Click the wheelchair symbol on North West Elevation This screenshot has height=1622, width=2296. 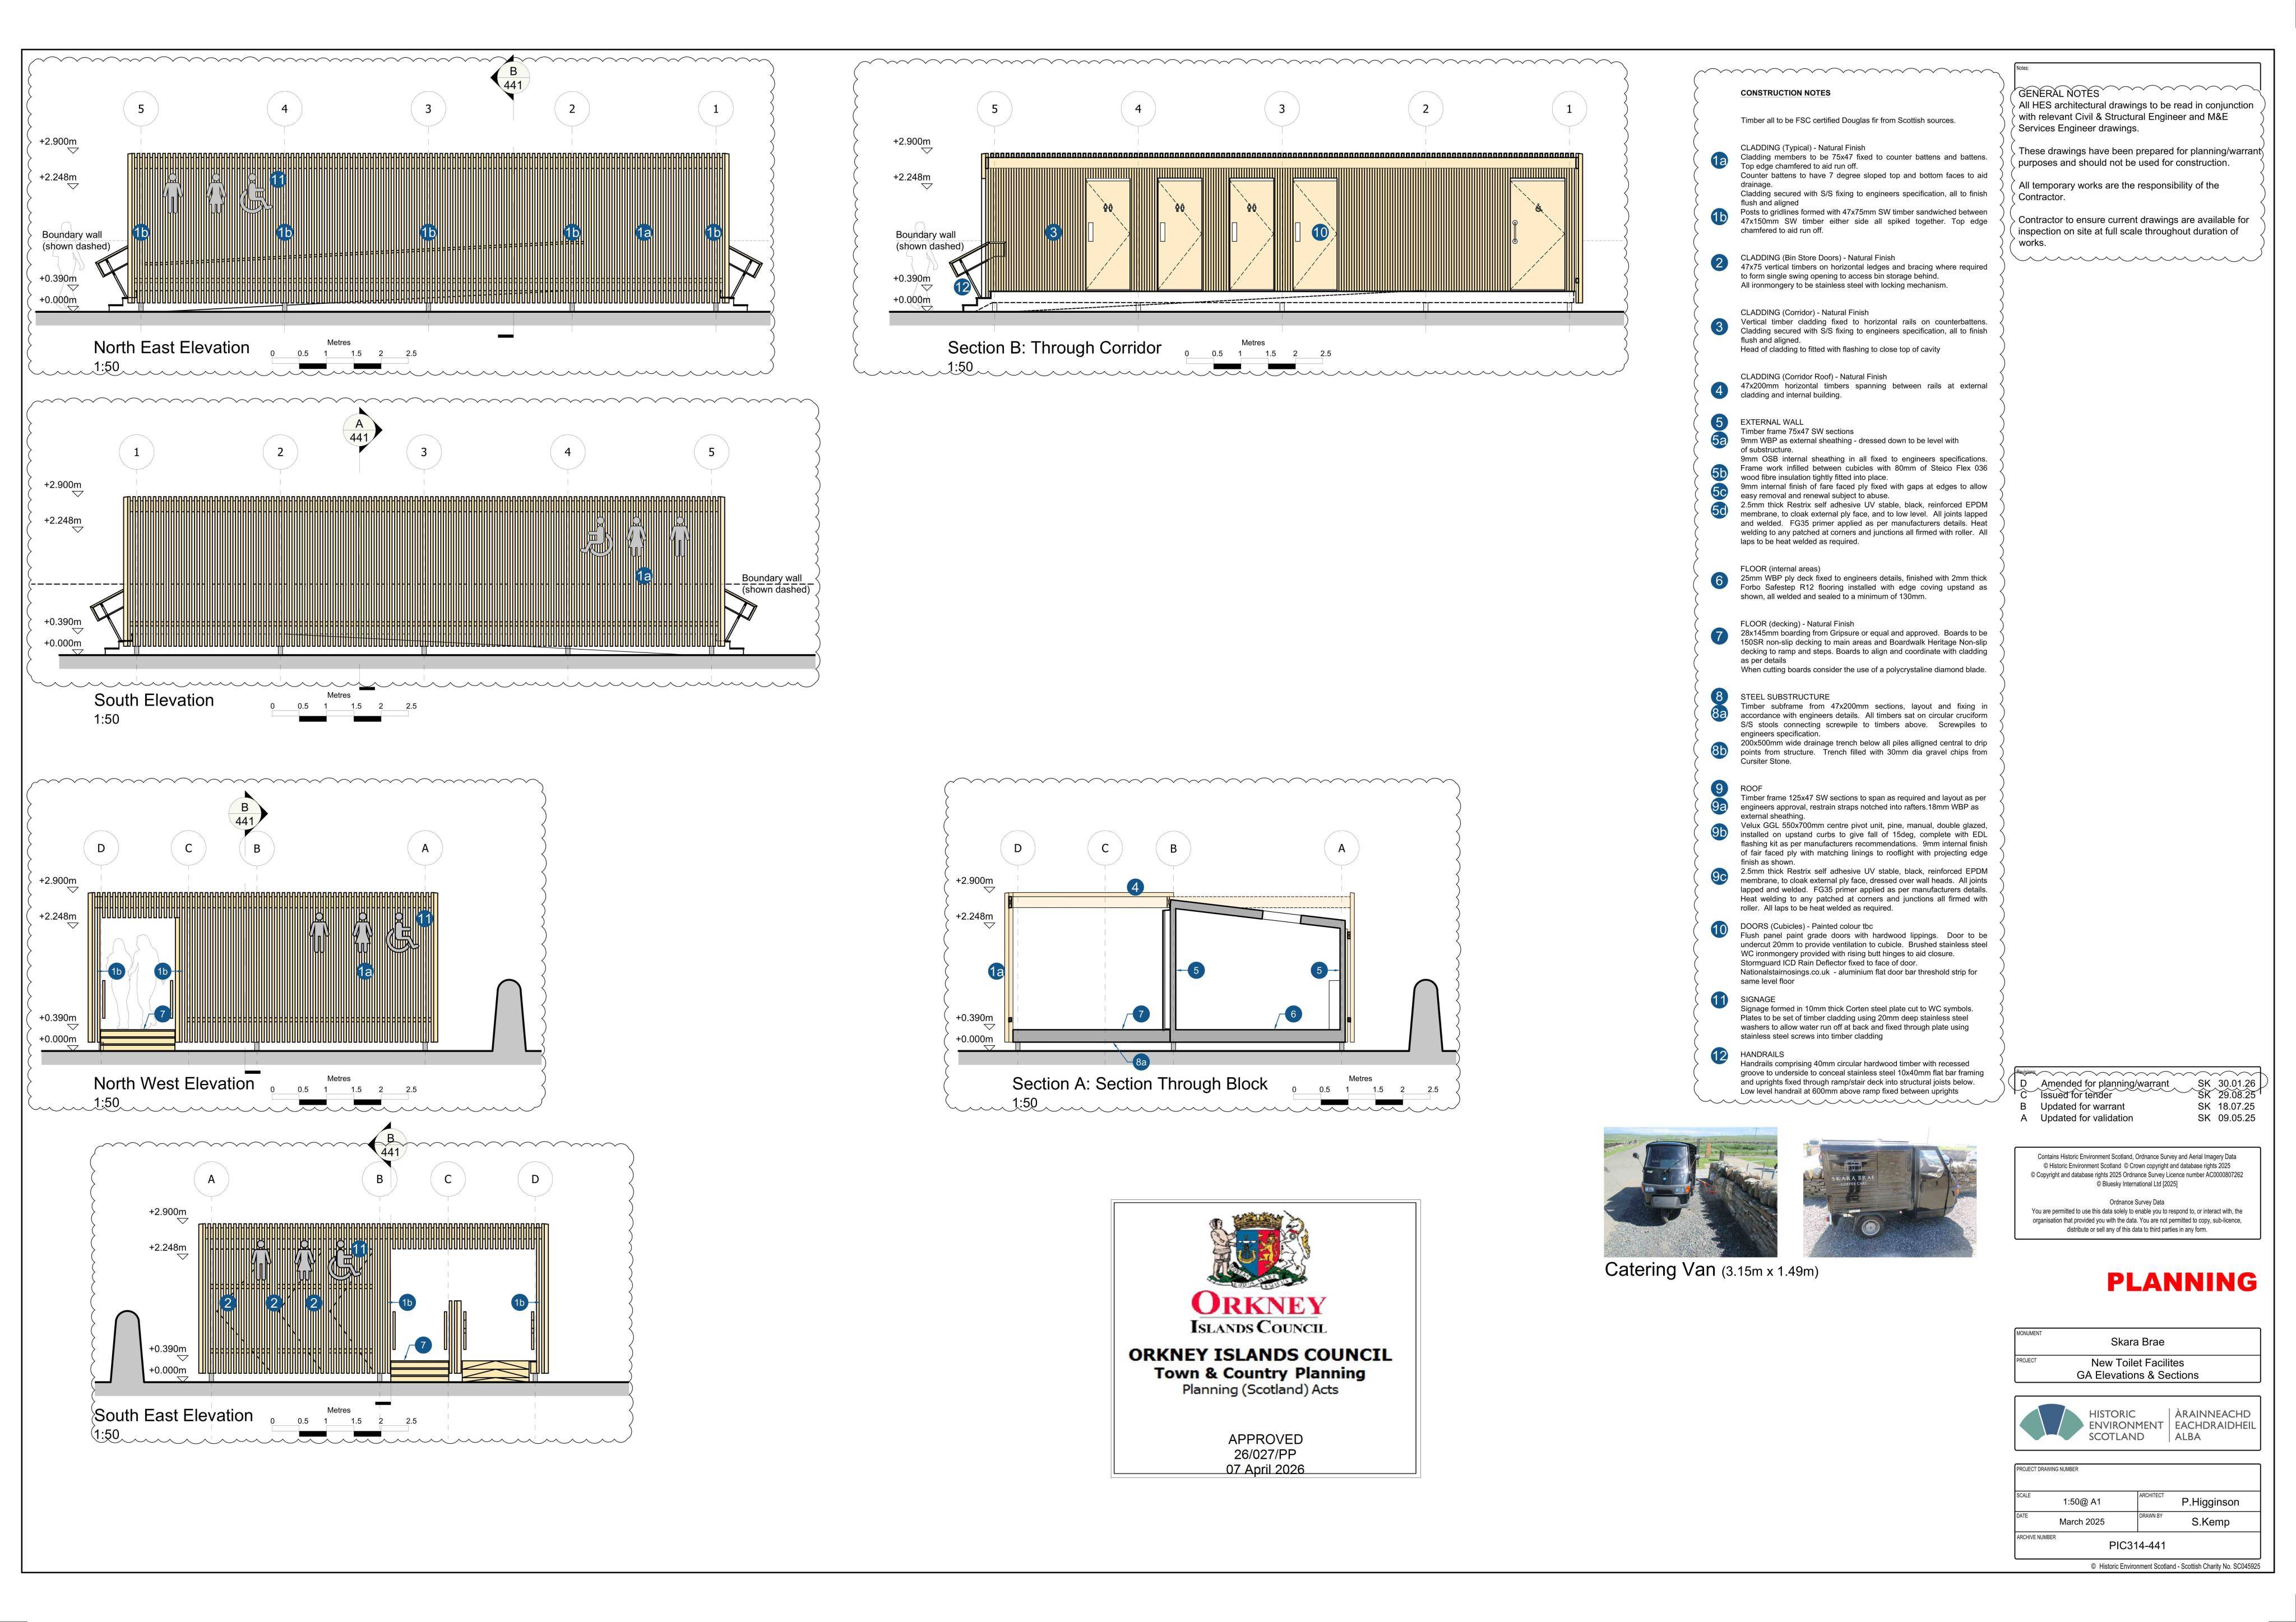coord(402,932)
